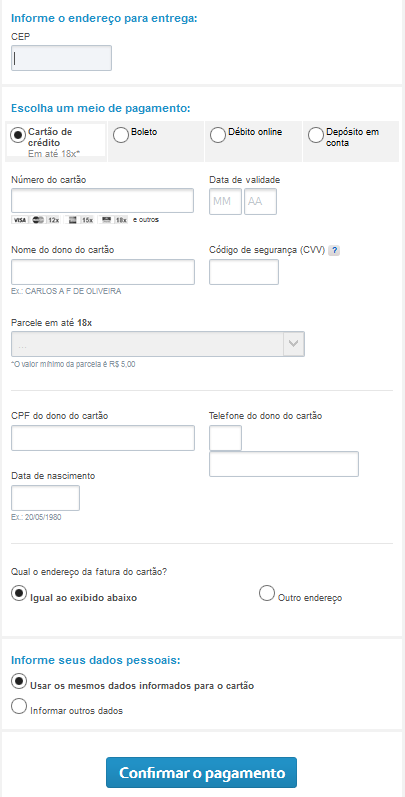Click the CPF do dono do cartão field
Image resolution: width=405 pixels, height=797 pixels.
pyautogui.click(x=103, y=438)
